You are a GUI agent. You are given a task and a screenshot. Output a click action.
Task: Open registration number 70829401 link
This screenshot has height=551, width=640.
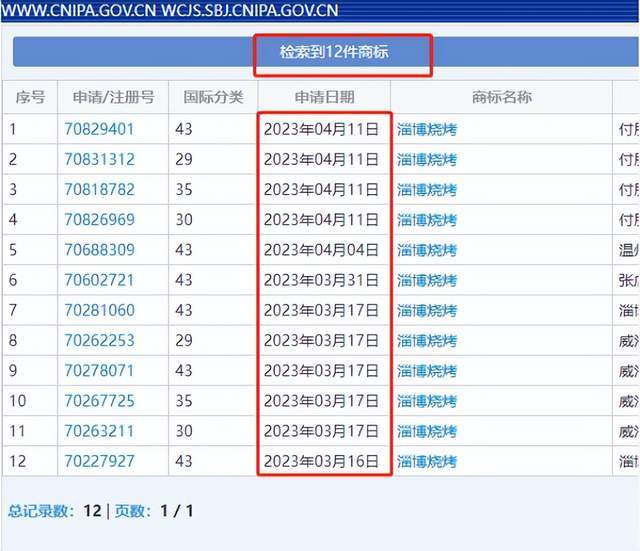point(99,129)
